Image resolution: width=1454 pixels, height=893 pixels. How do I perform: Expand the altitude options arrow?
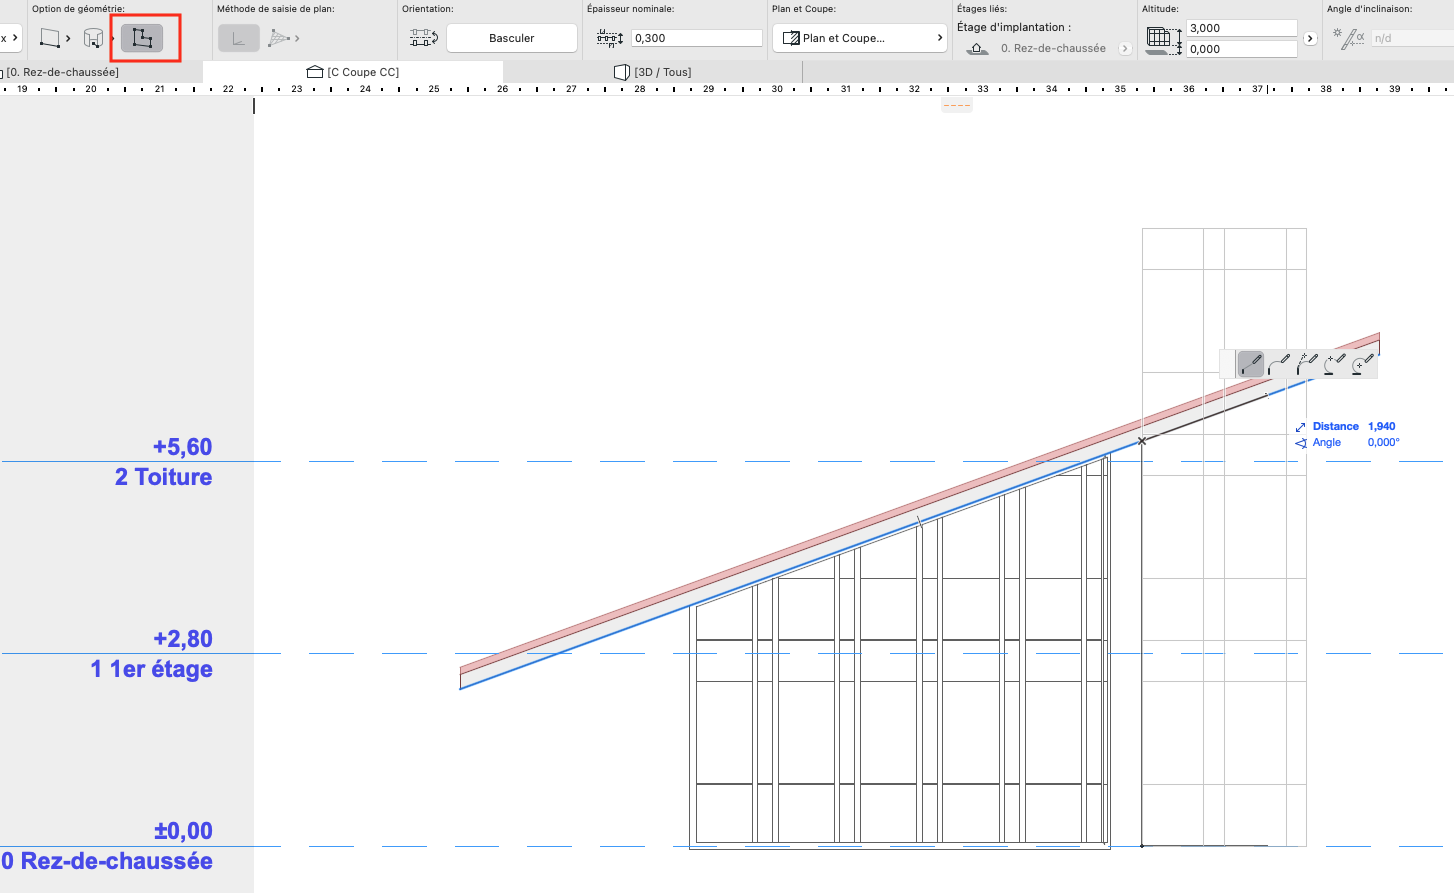pyautogui.click(x=1310, y=38)
